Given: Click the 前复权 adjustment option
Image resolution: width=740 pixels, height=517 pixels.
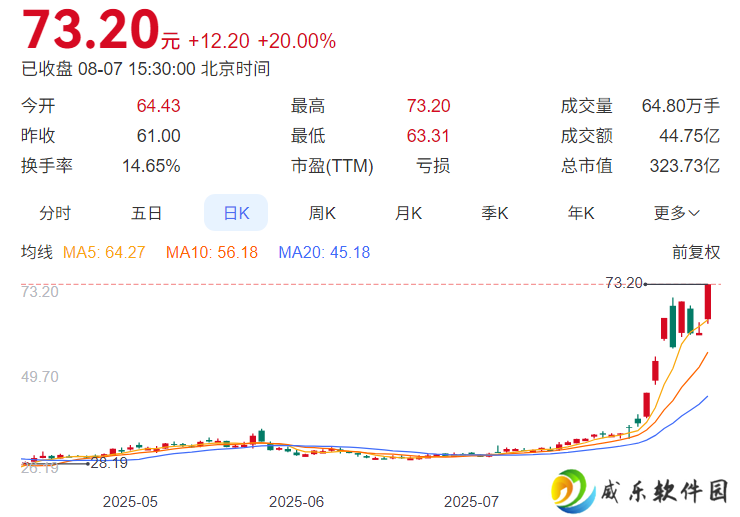Looking at the screenshot, I should [x=696, y=252].
